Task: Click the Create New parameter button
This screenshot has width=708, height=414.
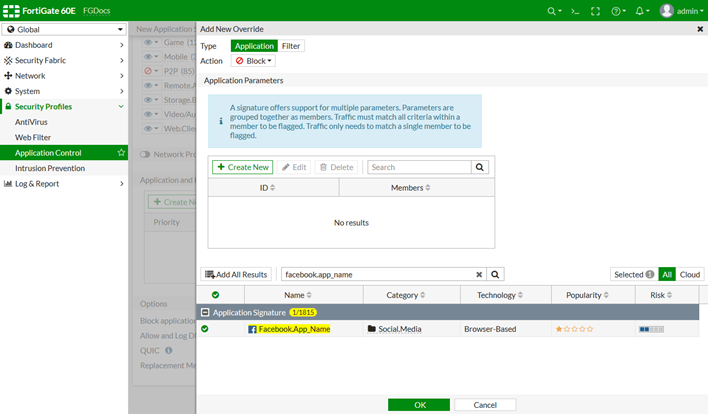Action: tap(242, 168)
